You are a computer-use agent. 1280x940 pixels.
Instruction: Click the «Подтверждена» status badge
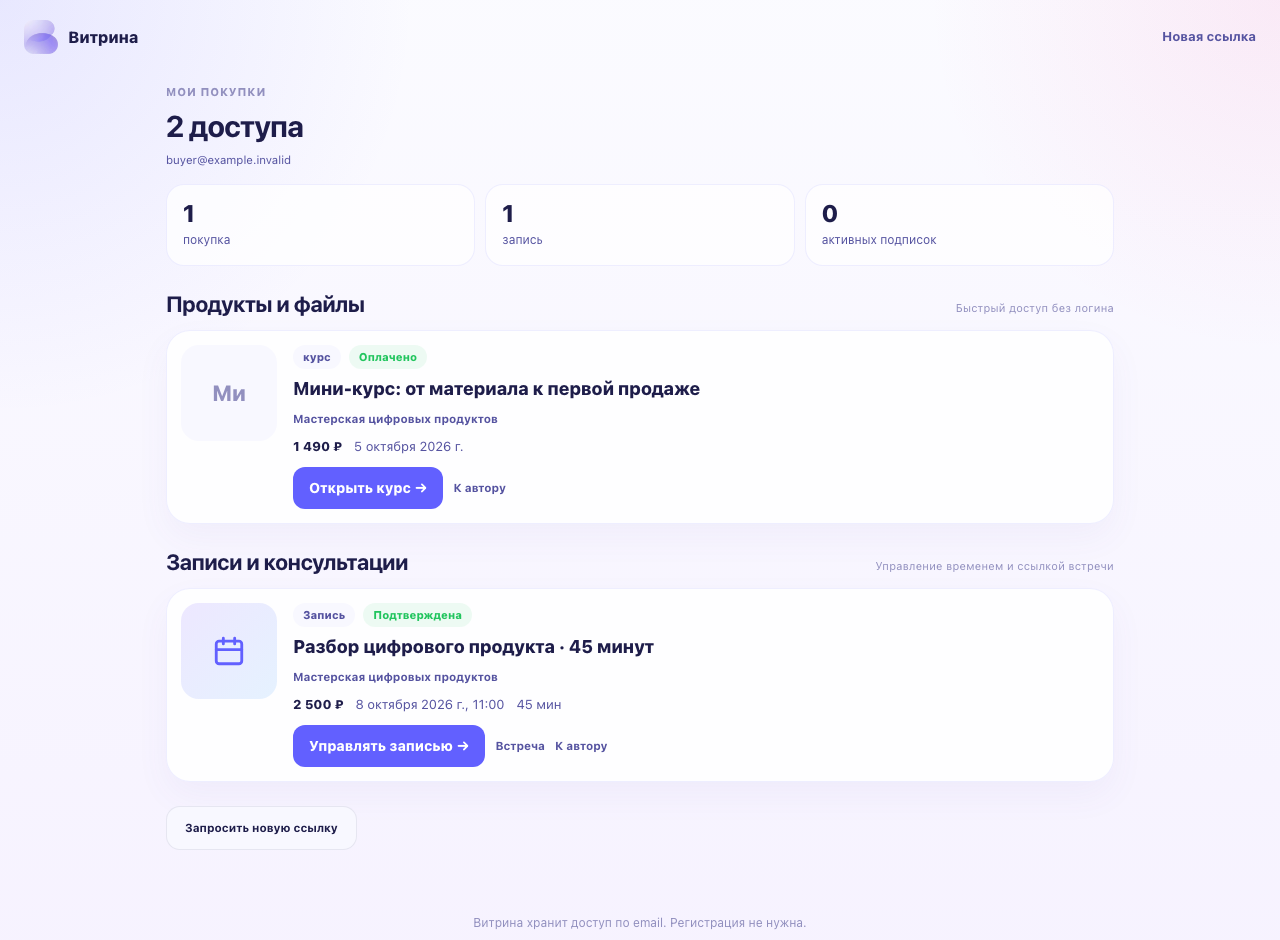pyautogui.click(x=417, y=615)
